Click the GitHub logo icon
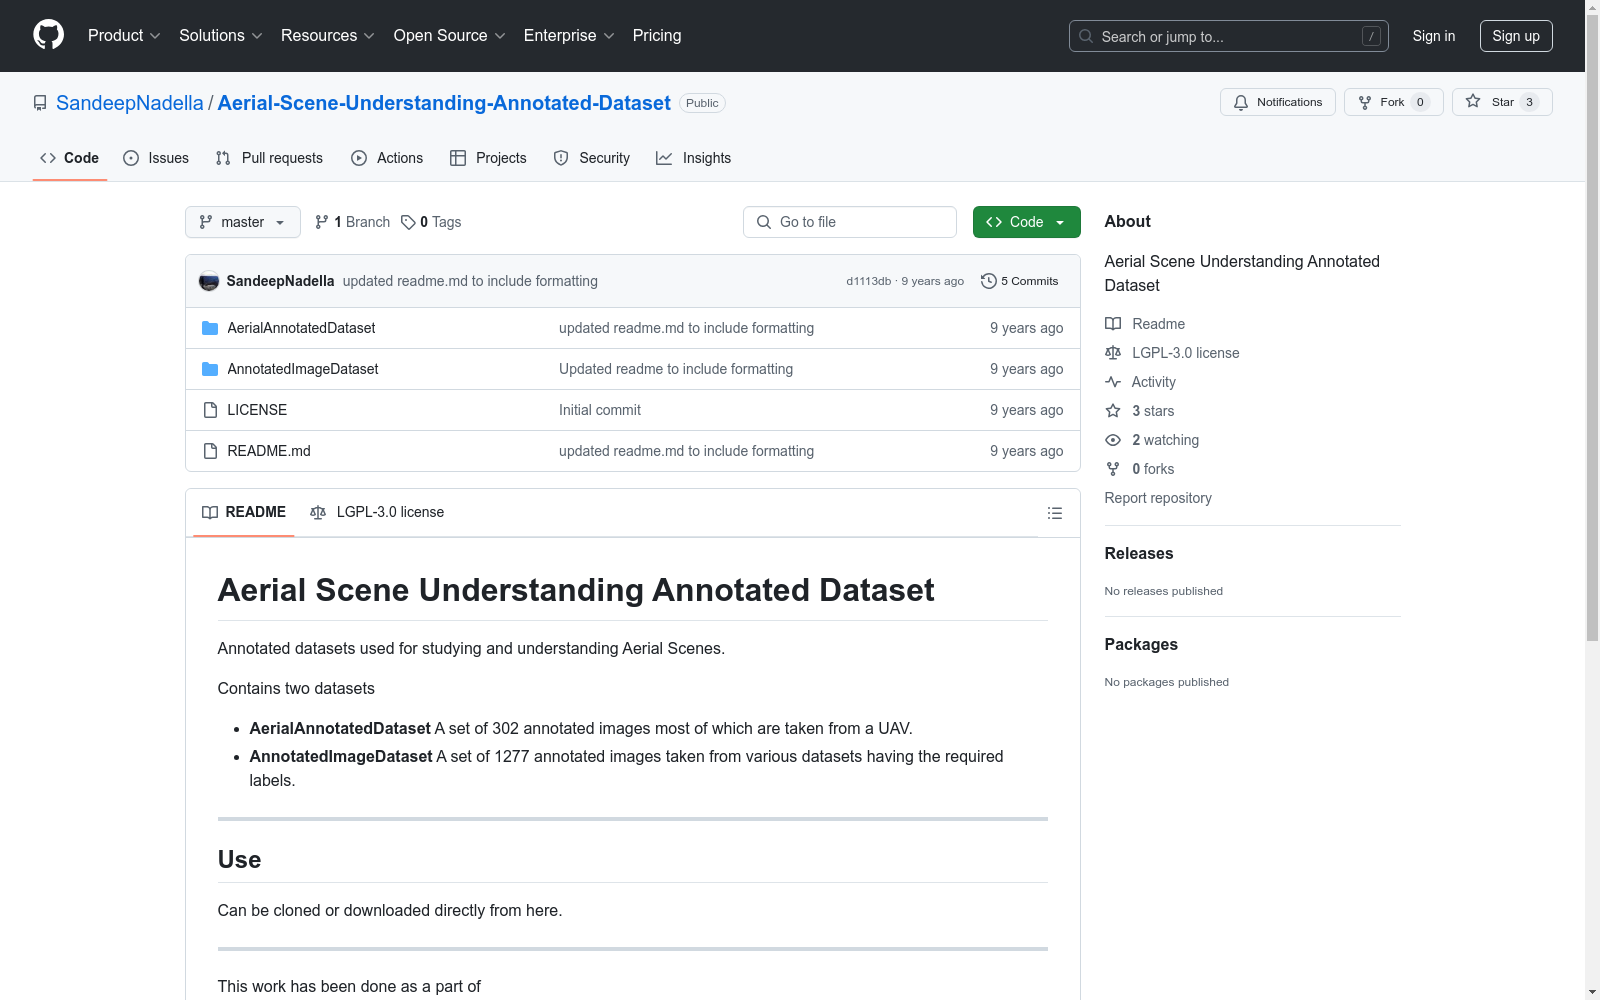The height and width of the screenshot is (1000, 1600). [48, 35]
